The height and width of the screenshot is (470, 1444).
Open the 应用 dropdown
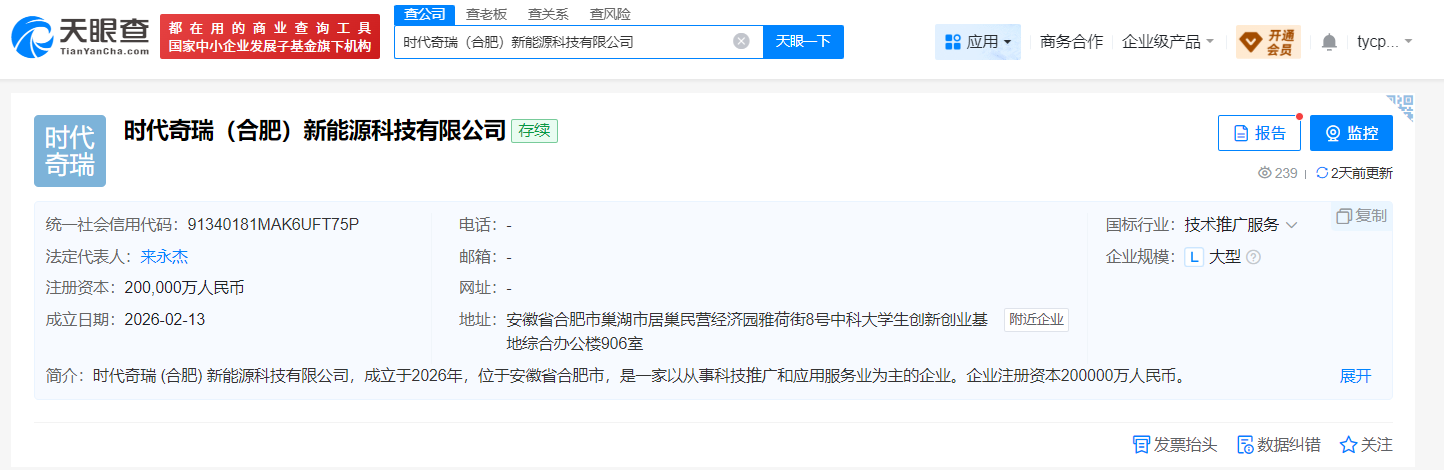click(x=978, y=42)
